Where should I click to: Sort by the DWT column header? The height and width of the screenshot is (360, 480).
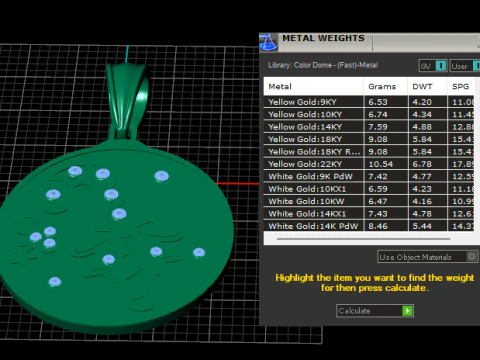(x=427, y=87)
